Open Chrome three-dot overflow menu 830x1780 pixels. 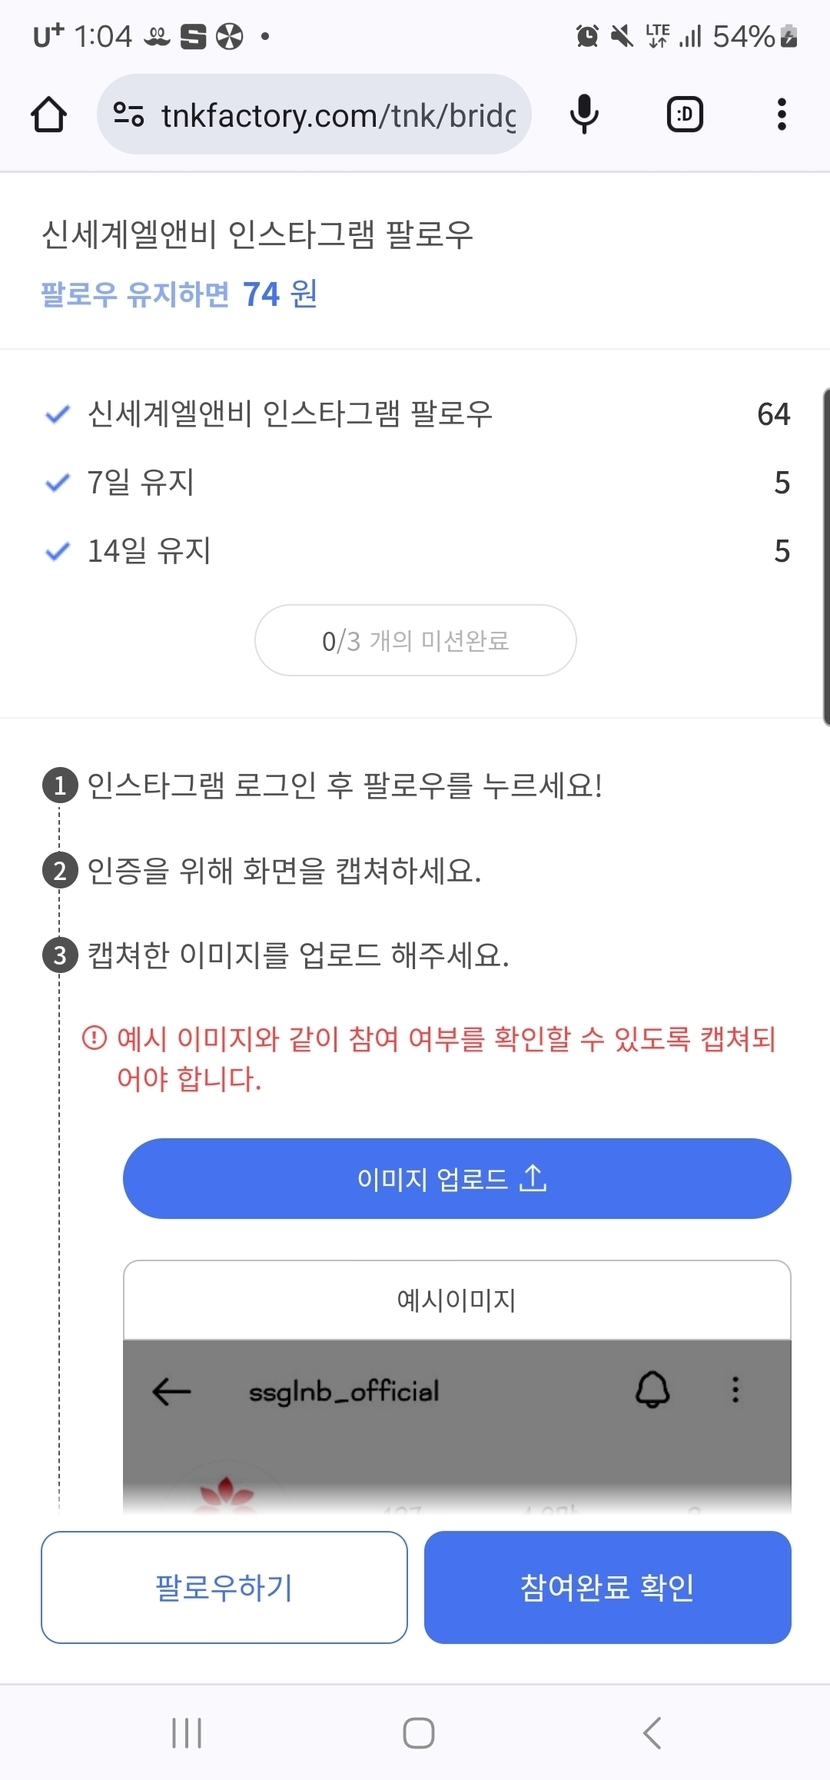[x=782, y=115]
